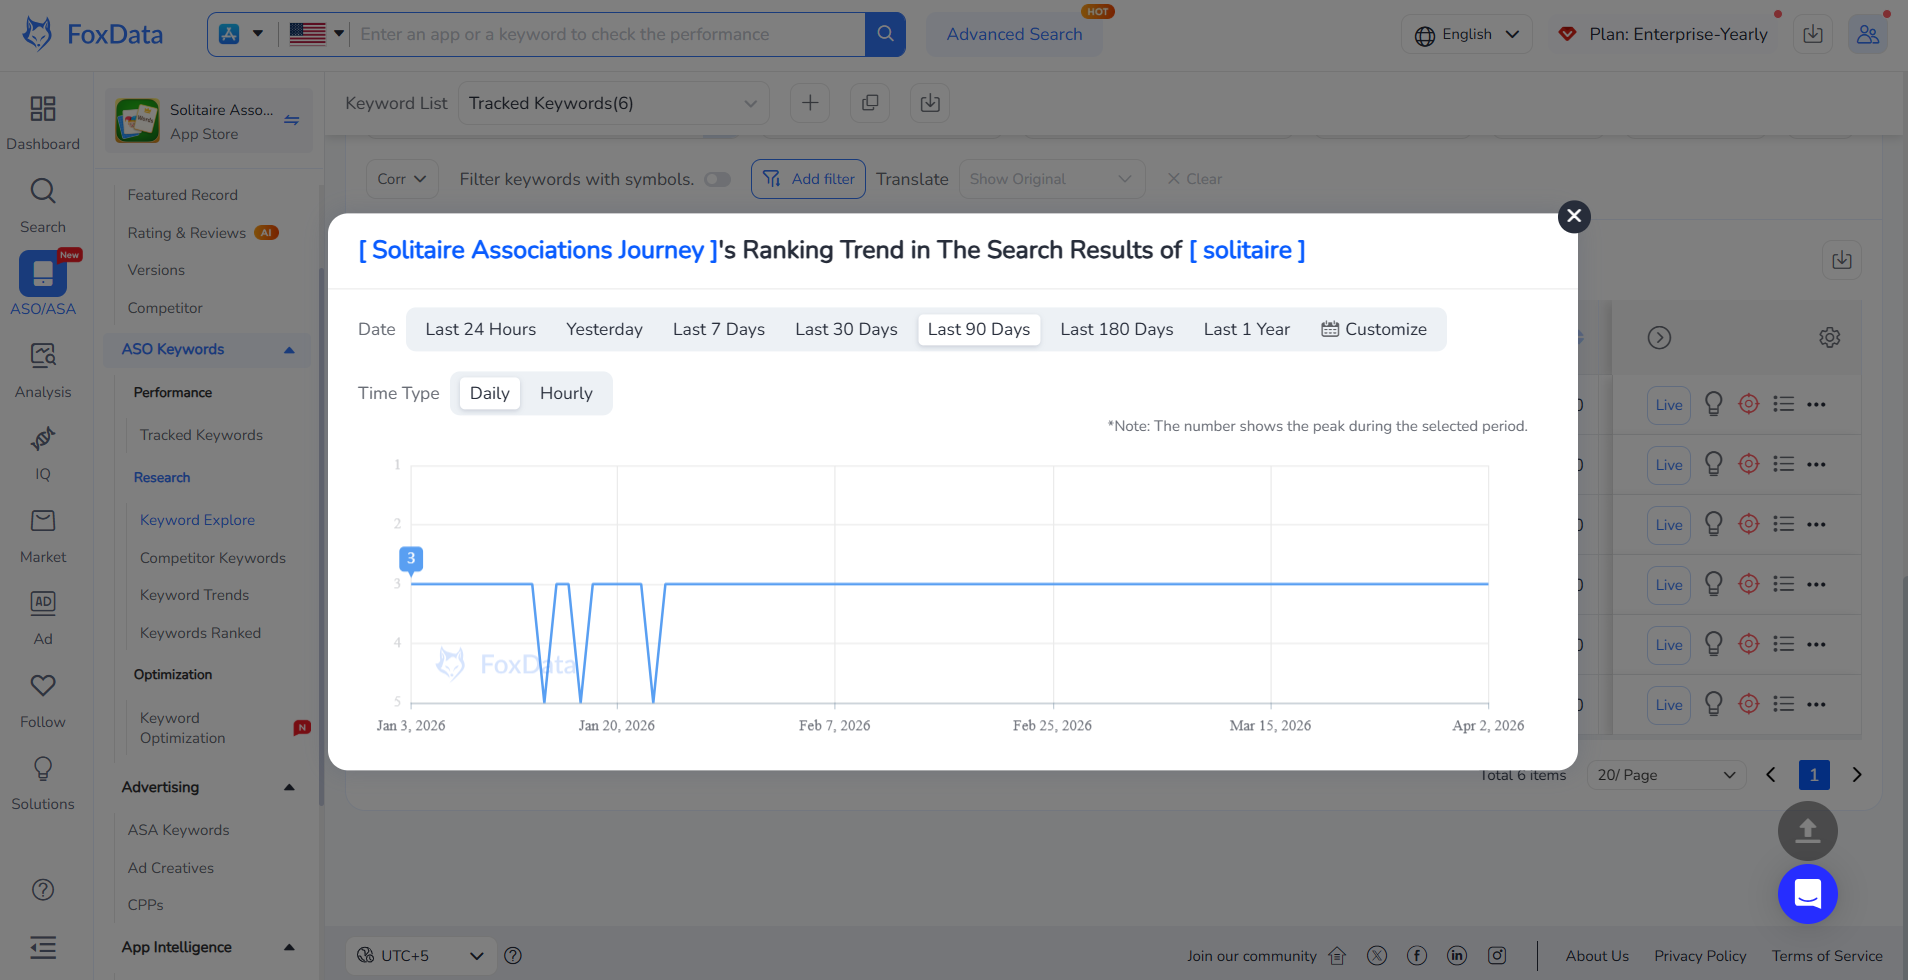Open the chat support bubble

coord(1807,893)
